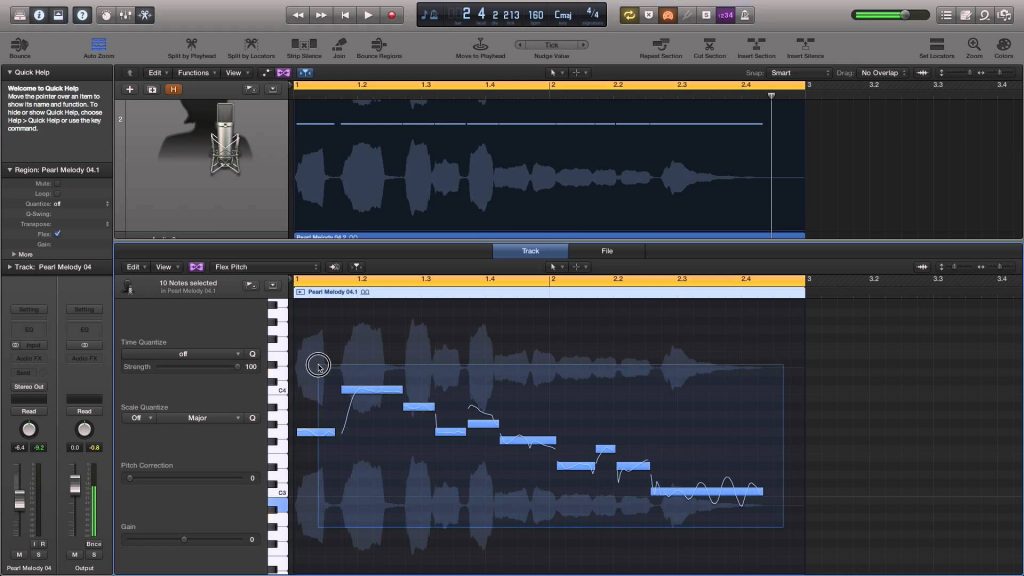
Task: Toggle the Replace mode button
Action: pos(648,14)
